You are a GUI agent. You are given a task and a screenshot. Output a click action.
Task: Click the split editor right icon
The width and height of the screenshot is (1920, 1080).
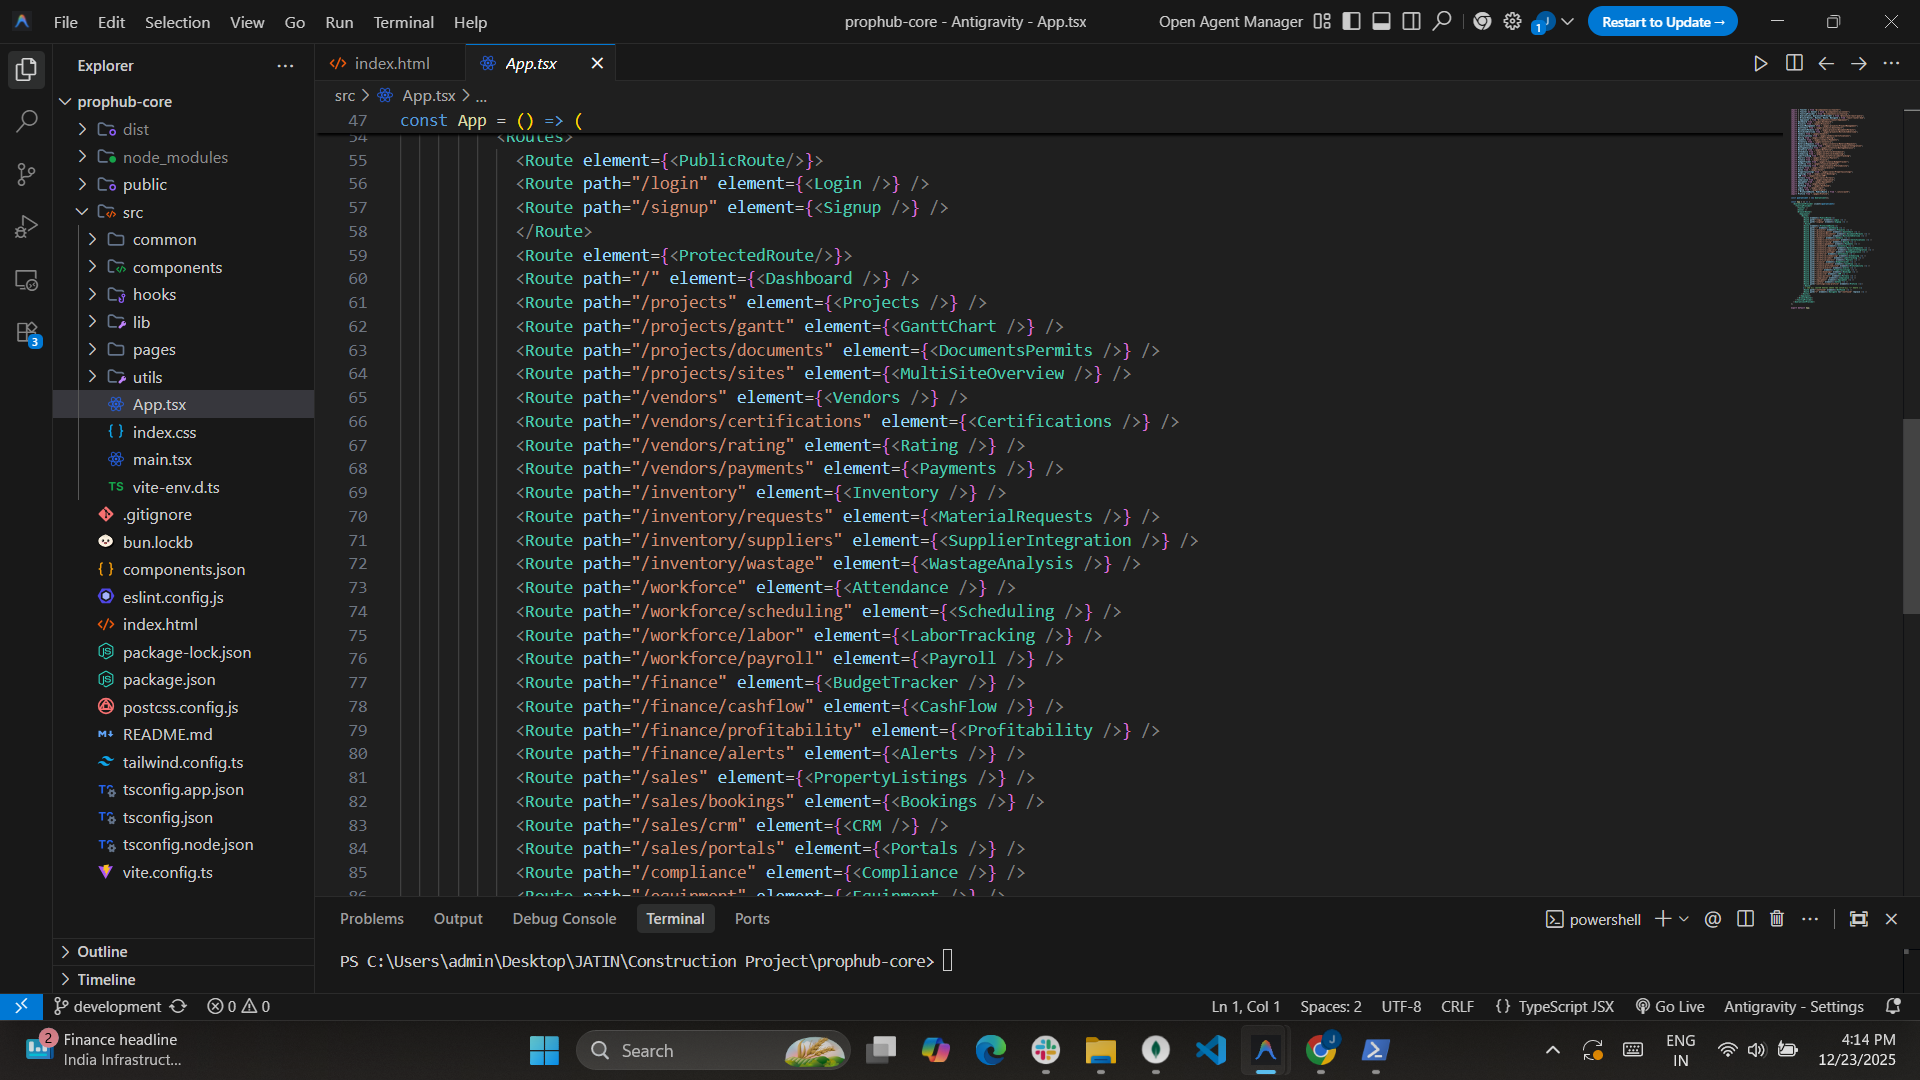coord(1794,64)
